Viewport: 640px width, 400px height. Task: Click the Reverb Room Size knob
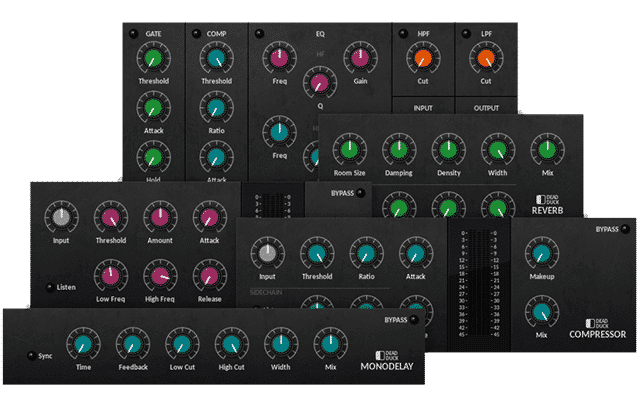point(349,150)
